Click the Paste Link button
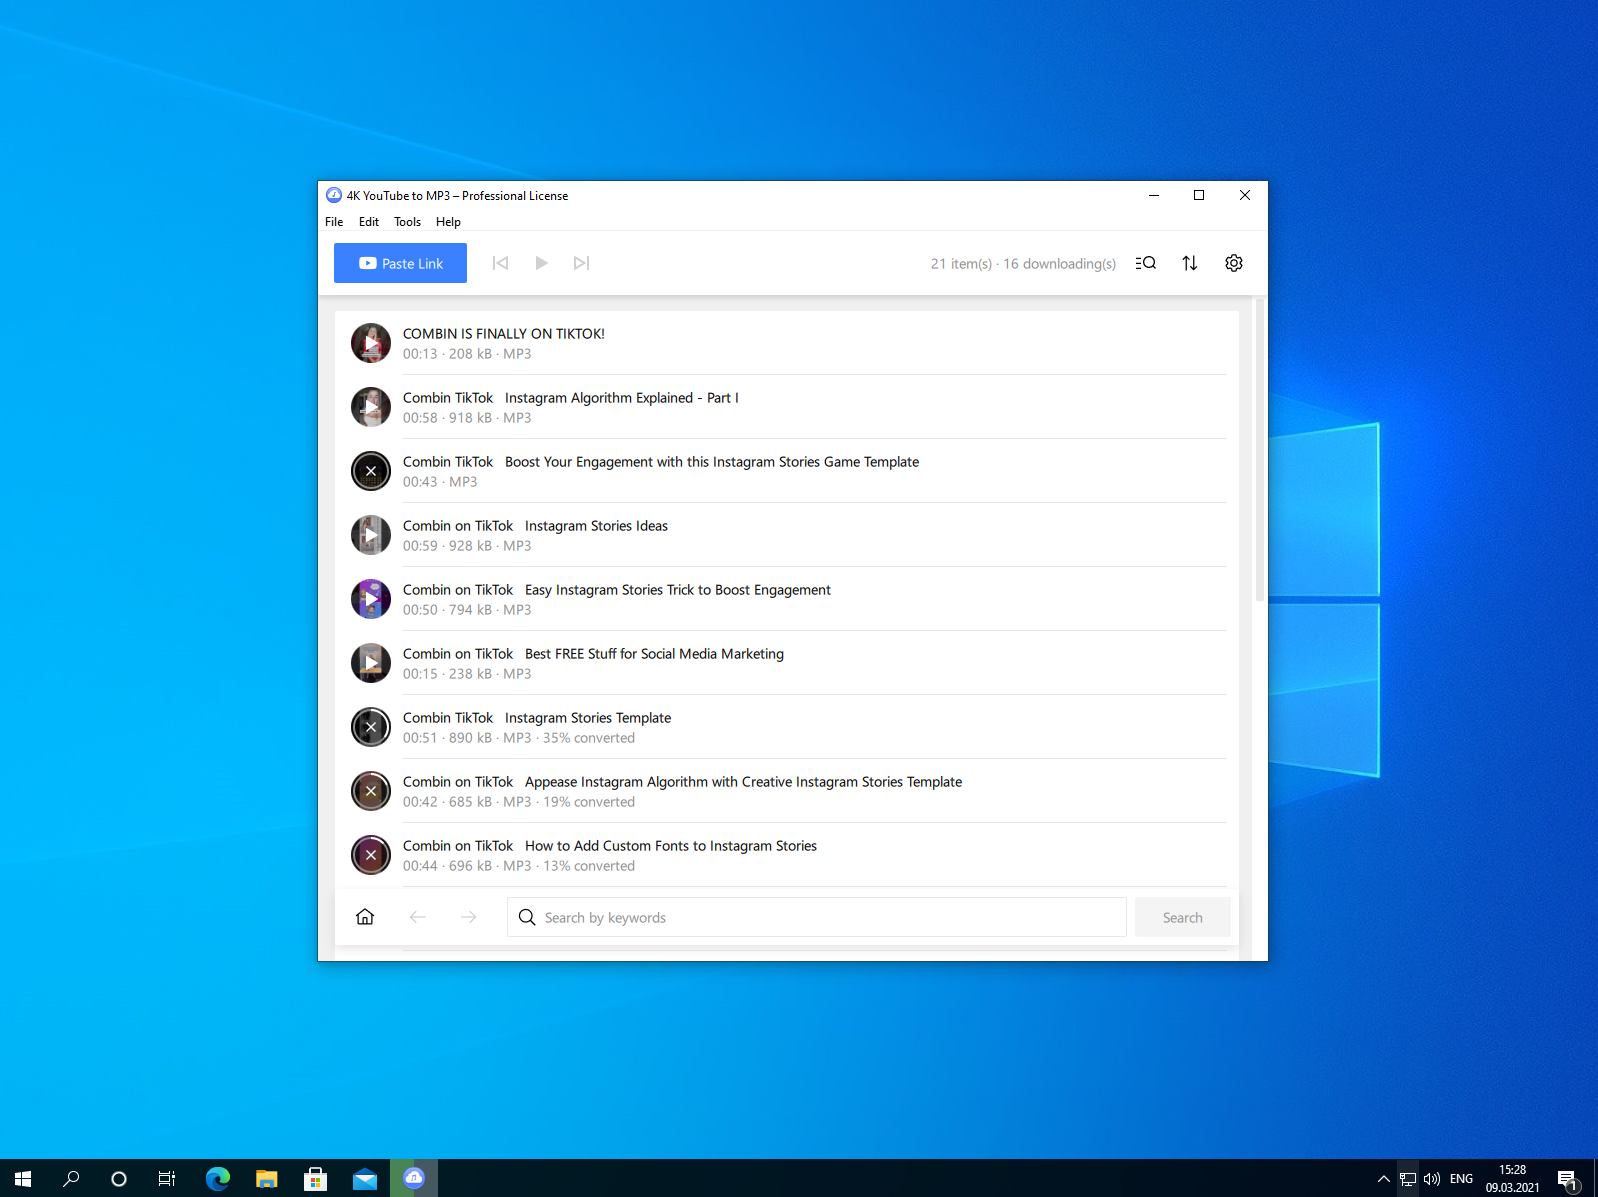Image resolution: width=1598 pixels, height=1197 pixels. pyautogui.click(x=400, y=263)
